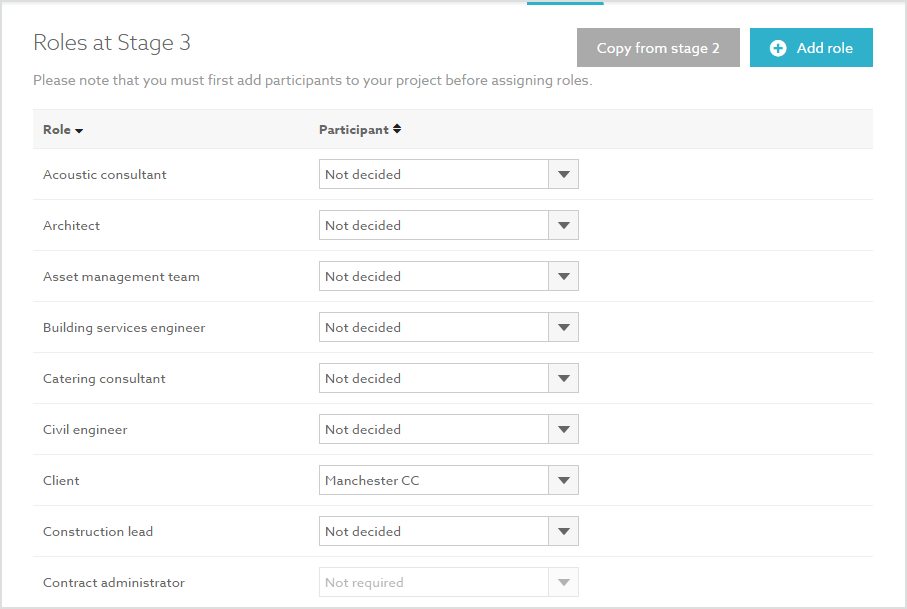The image size is (907, 609).
Task: Click Copy from stage 2 button
Action: [x=658, y=47]
